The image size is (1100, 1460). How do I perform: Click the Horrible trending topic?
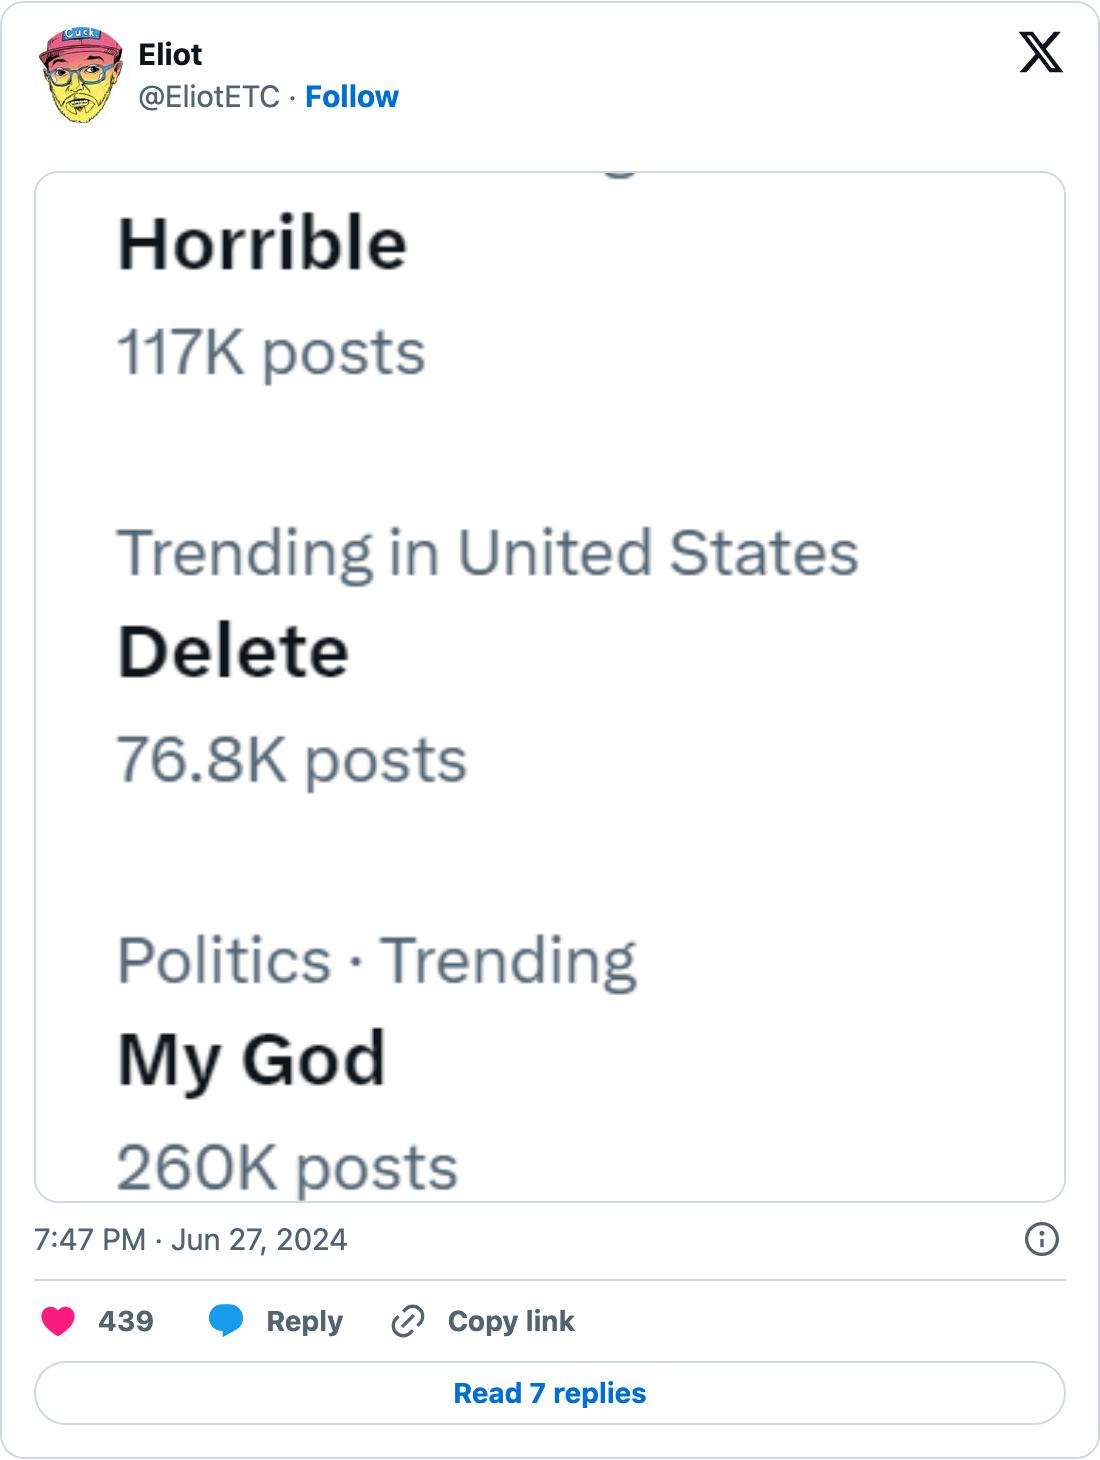coord(262,244)
